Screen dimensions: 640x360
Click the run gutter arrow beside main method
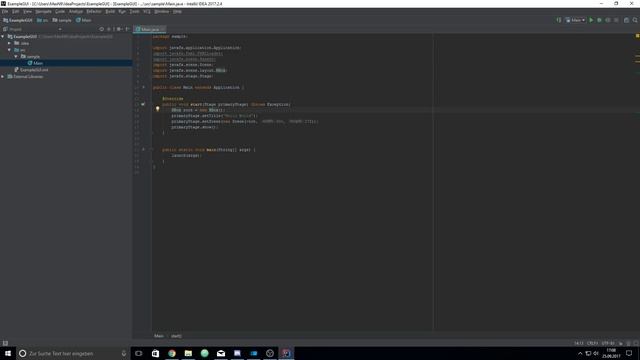(x=143, y=149)
